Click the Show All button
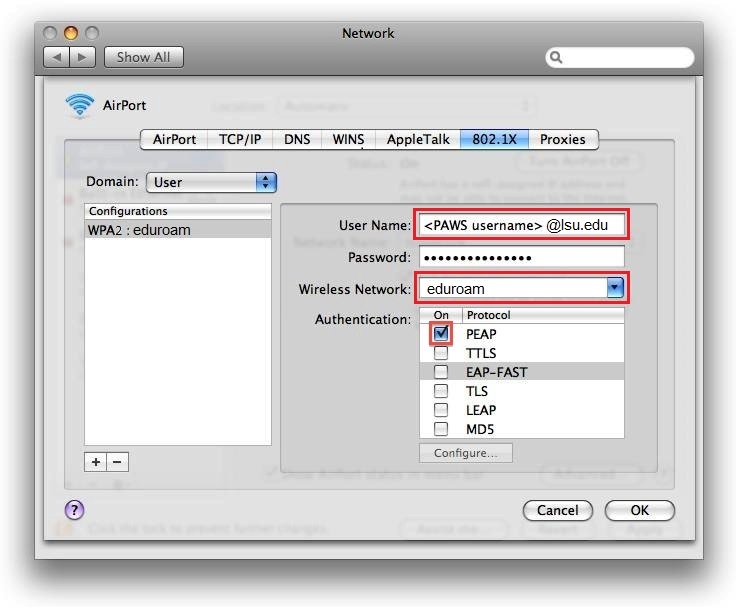 144,57
